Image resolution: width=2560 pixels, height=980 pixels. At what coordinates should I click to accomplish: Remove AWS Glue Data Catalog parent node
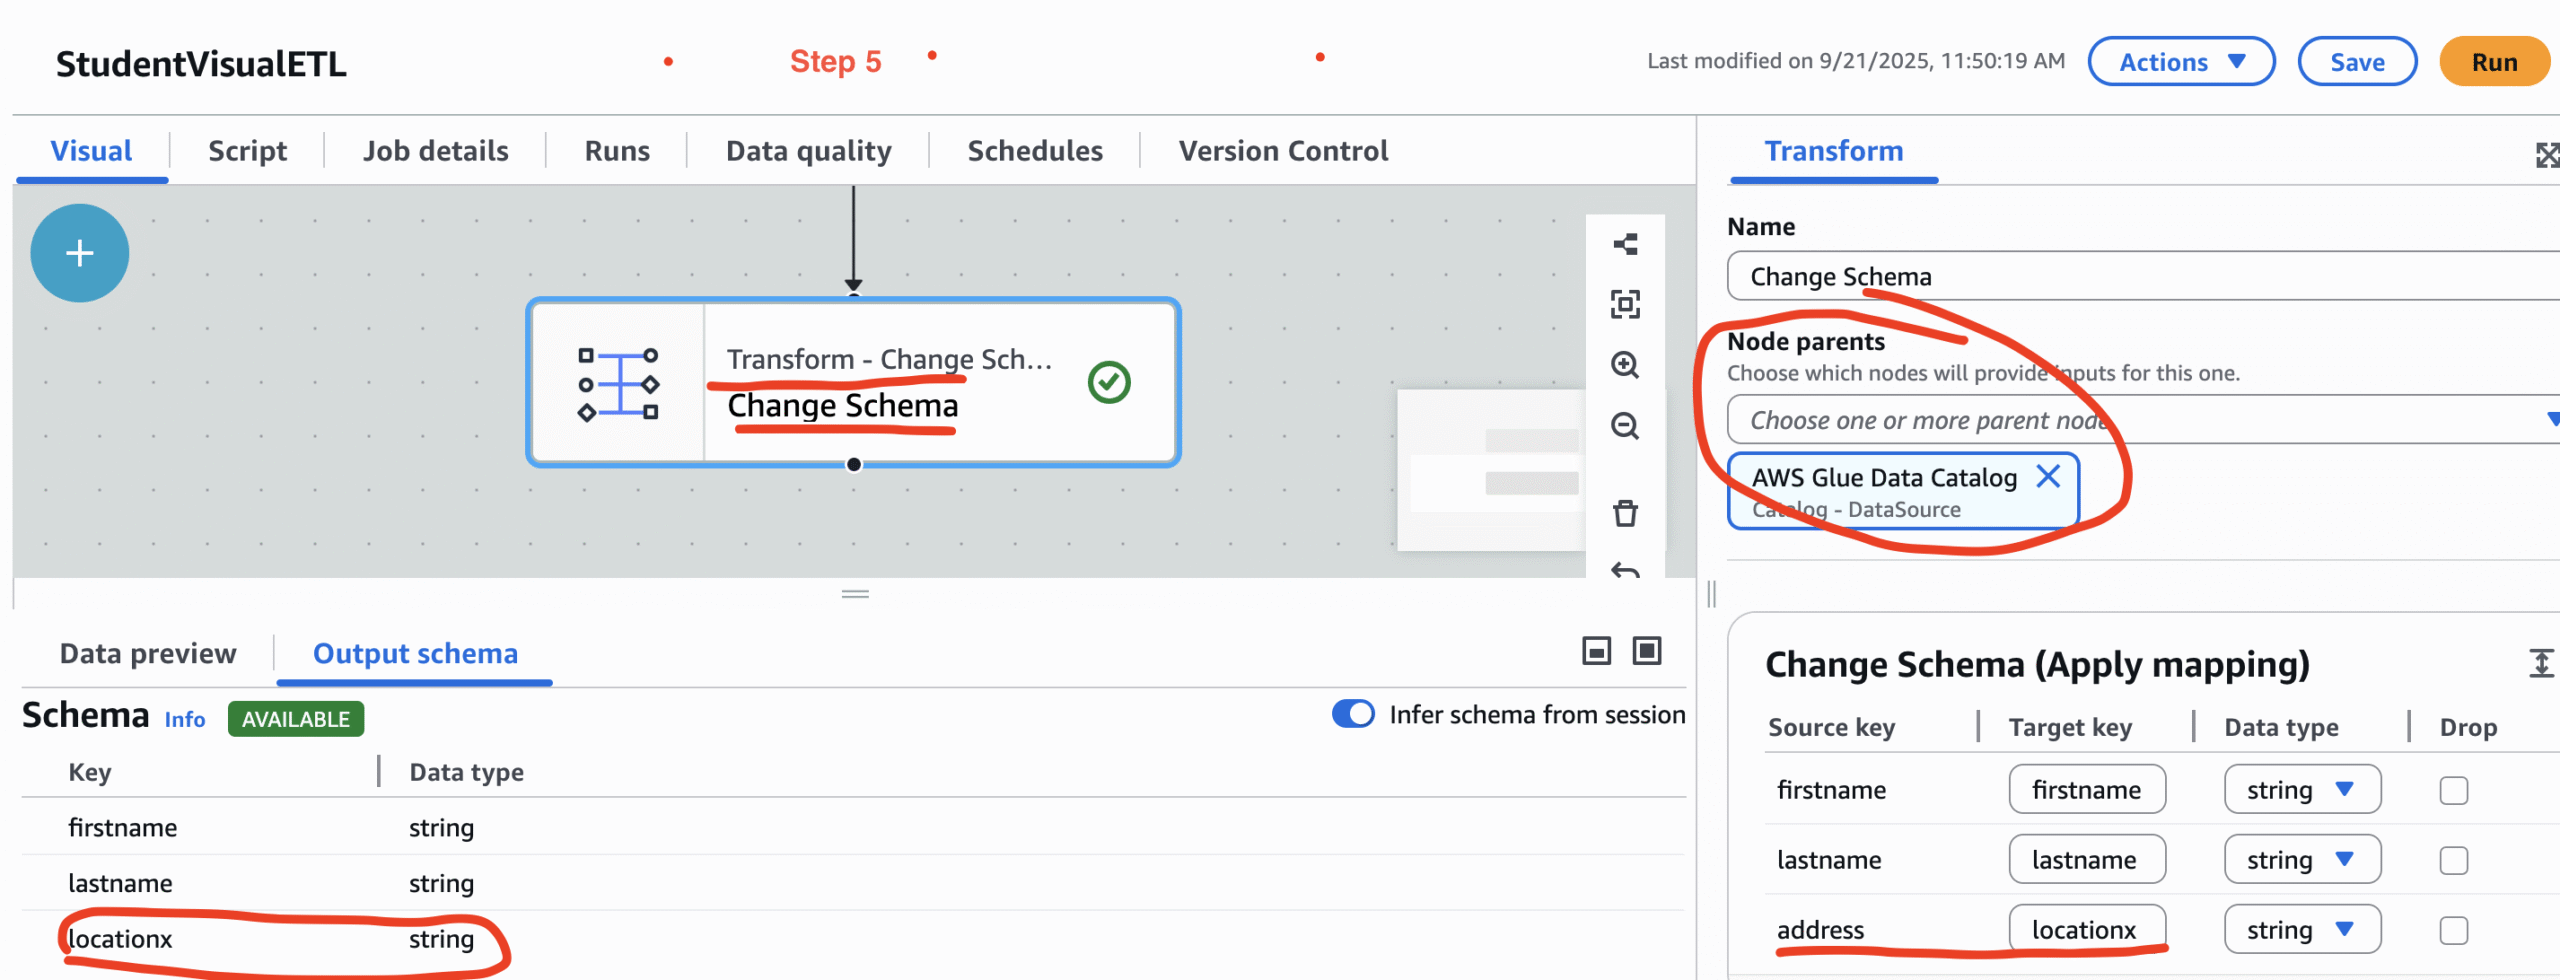click(2048, 476)
